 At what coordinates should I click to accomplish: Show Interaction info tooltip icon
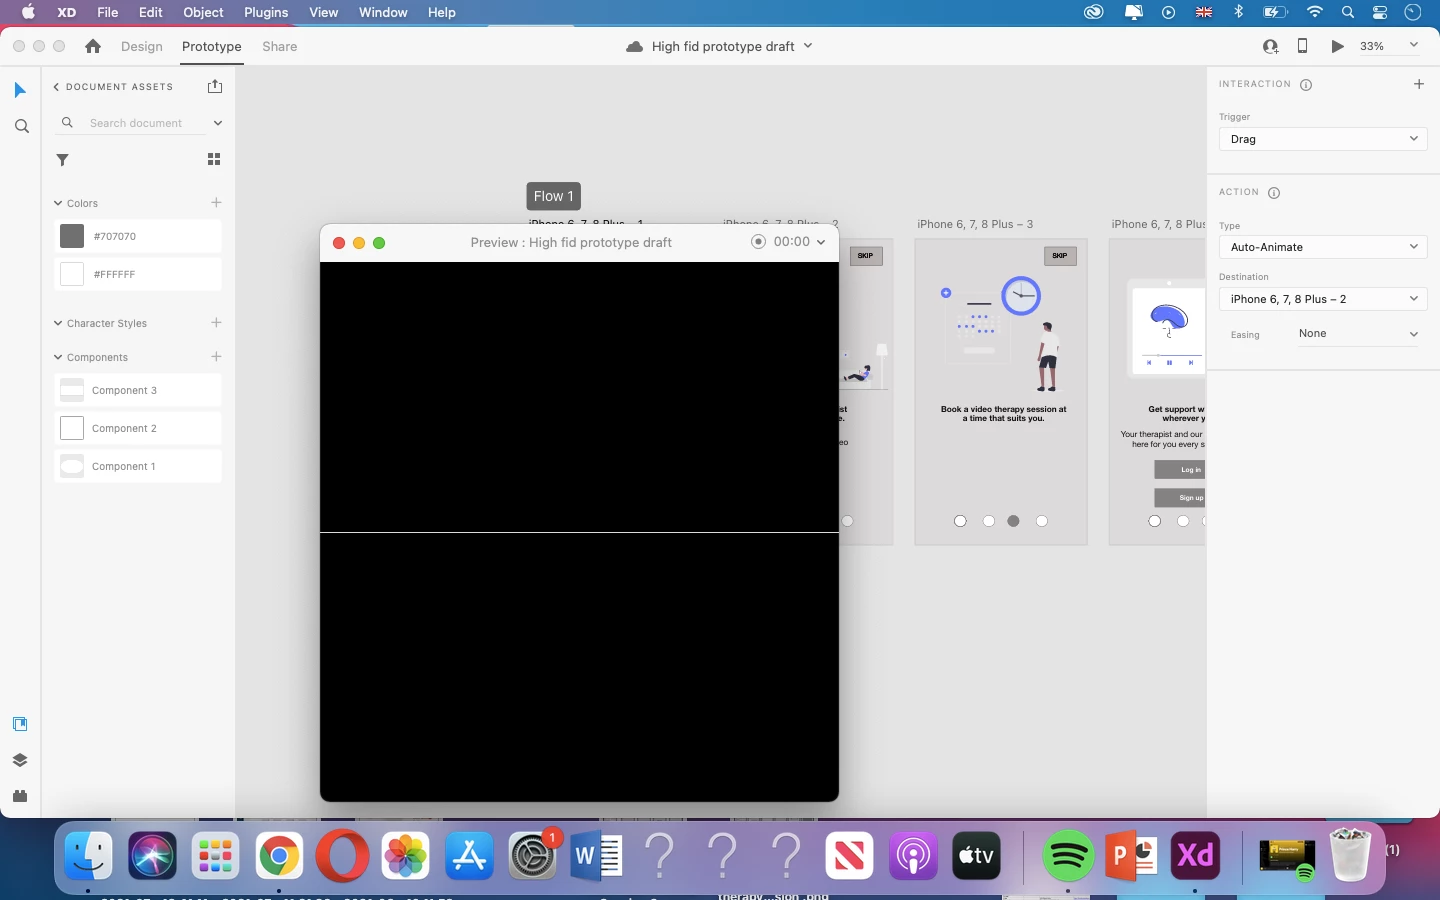[1306, 85]
